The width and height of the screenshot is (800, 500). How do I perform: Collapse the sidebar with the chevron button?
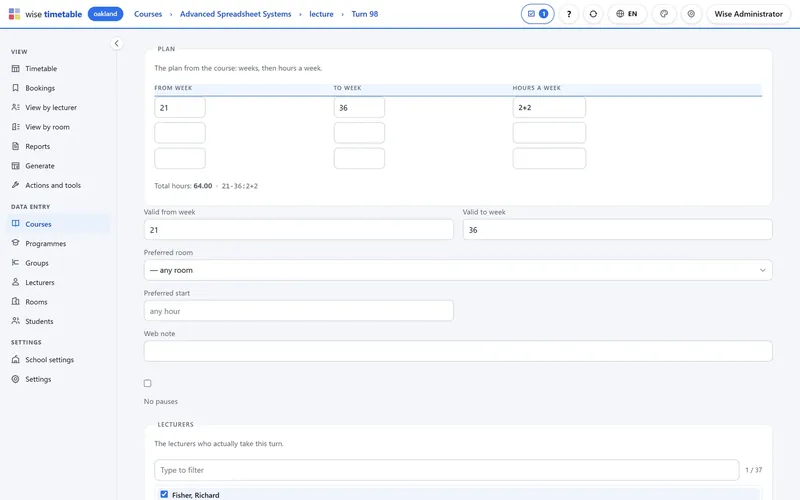(x=116, y=43)
